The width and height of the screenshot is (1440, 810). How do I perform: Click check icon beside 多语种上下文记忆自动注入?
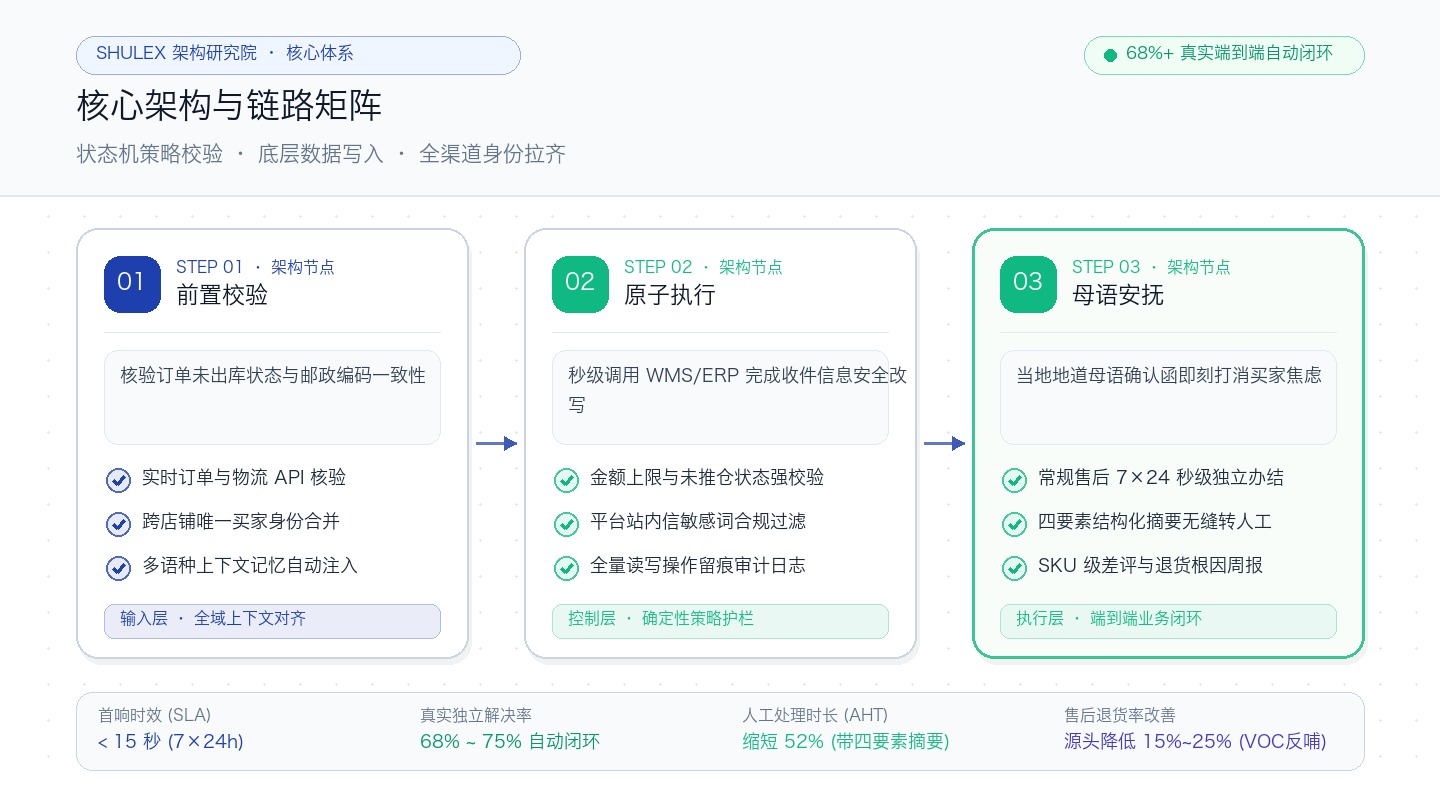[x=118, y=568]
